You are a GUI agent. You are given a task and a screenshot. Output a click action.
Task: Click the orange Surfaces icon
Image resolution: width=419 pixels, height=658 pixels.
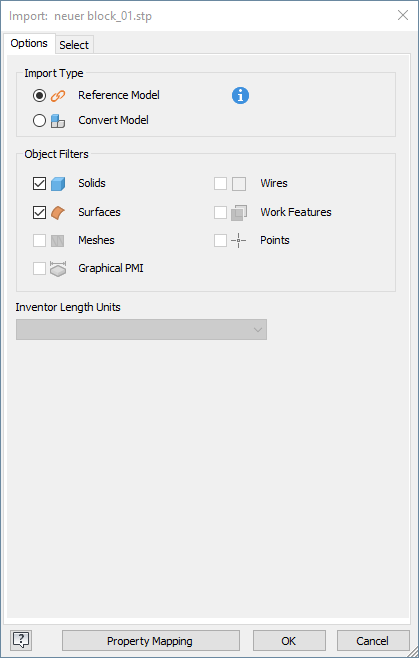(58, 213)
